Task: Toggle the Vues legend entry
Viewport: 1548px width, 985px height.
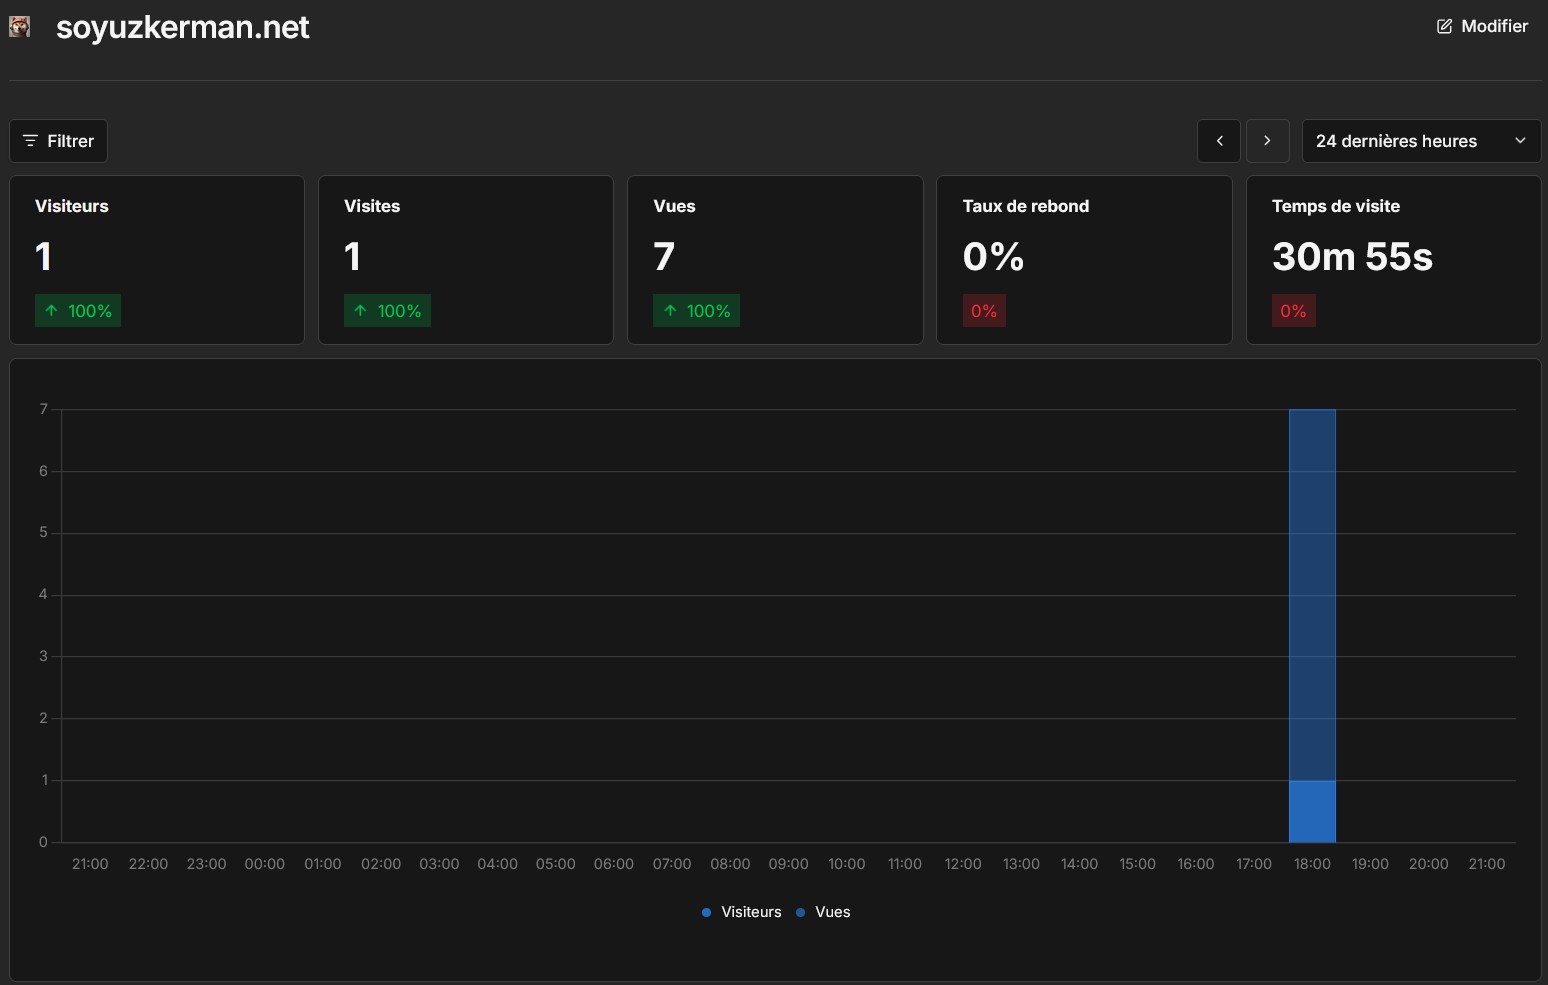Action: click(823, 912)
